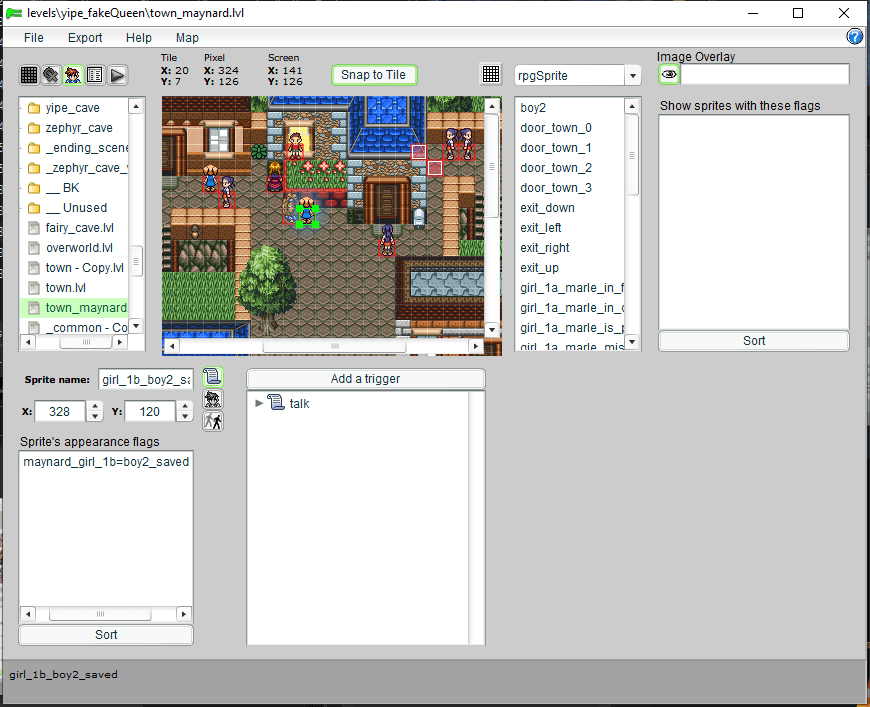Viewport: 870px width, 707px height.
Task: Toggle image overlay visibility eye icon
Action: 669,75
